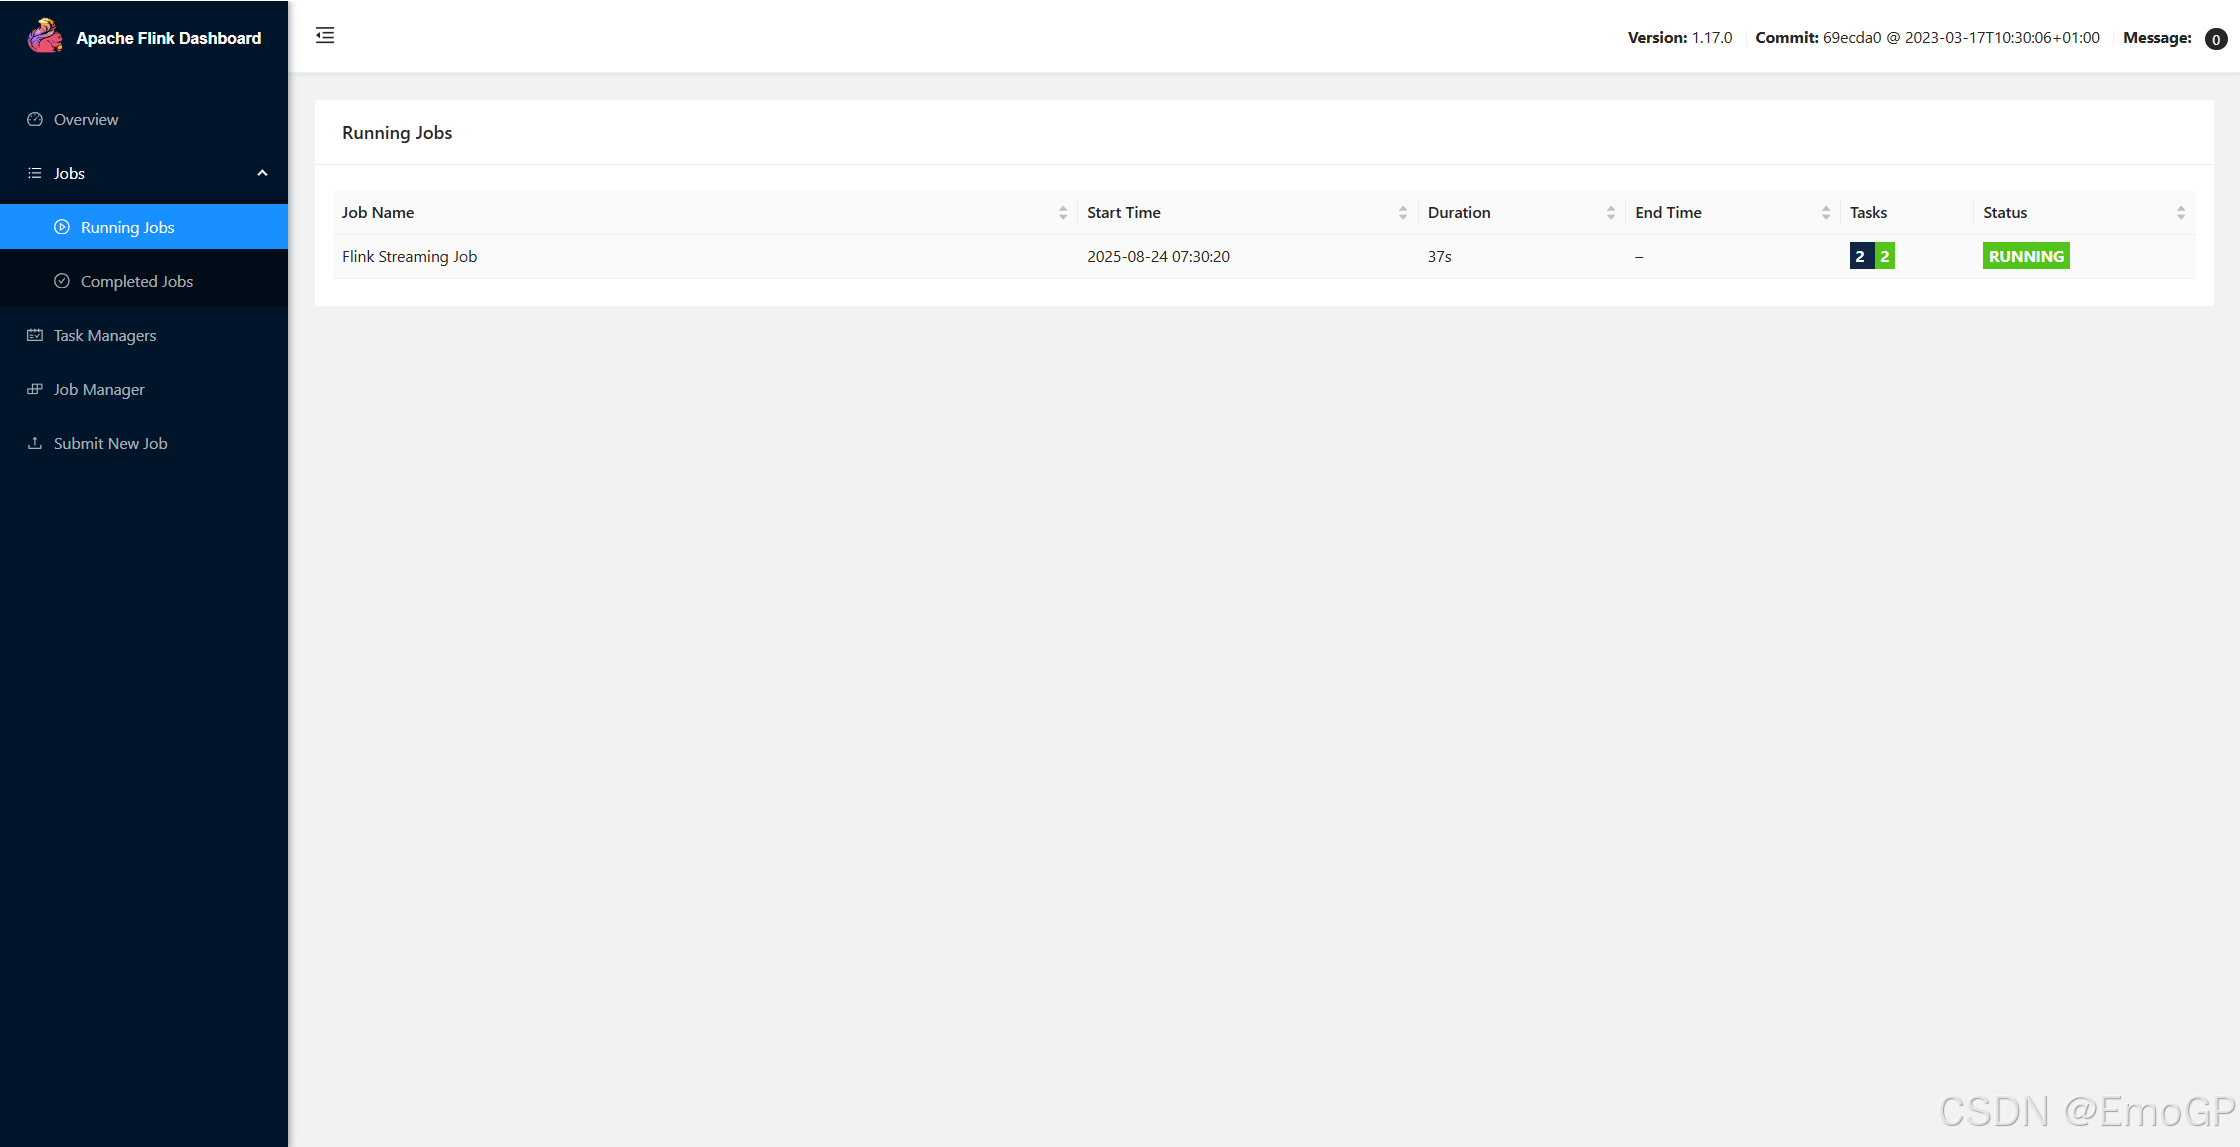Viewport: 2240px width, 1147px height.
Task: Click the Submit New Job upload icon
Action: [x=35, y=443]
